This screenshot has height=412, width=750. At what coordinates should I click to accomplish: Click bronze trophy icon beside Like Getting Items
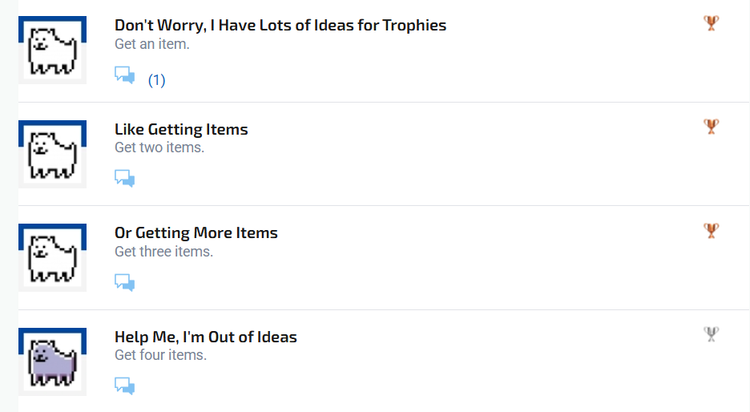point(711,126)
